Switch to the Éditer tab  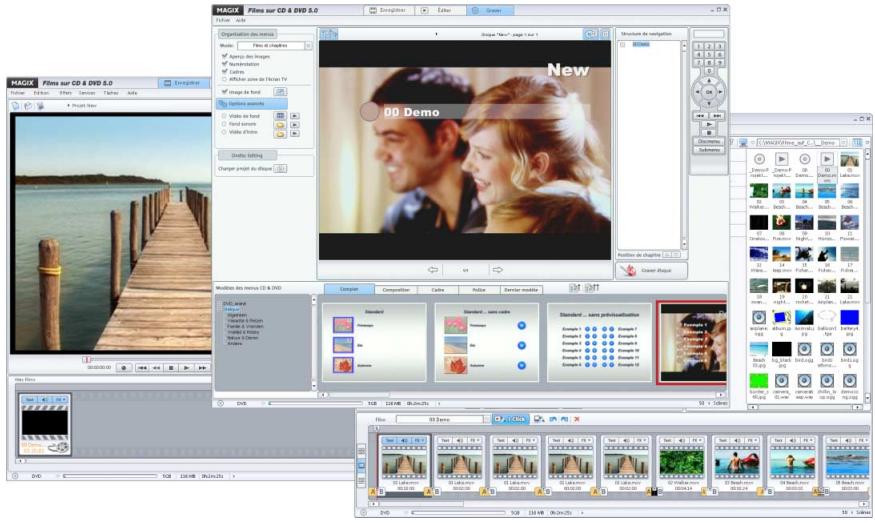tap(440, 11)
